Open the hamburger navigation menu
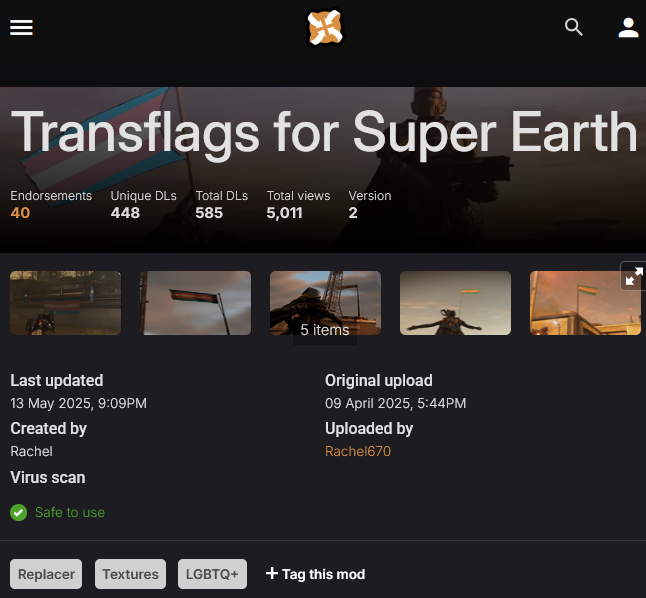The width and height of the screenshot is (646, 598). [21, 28]
